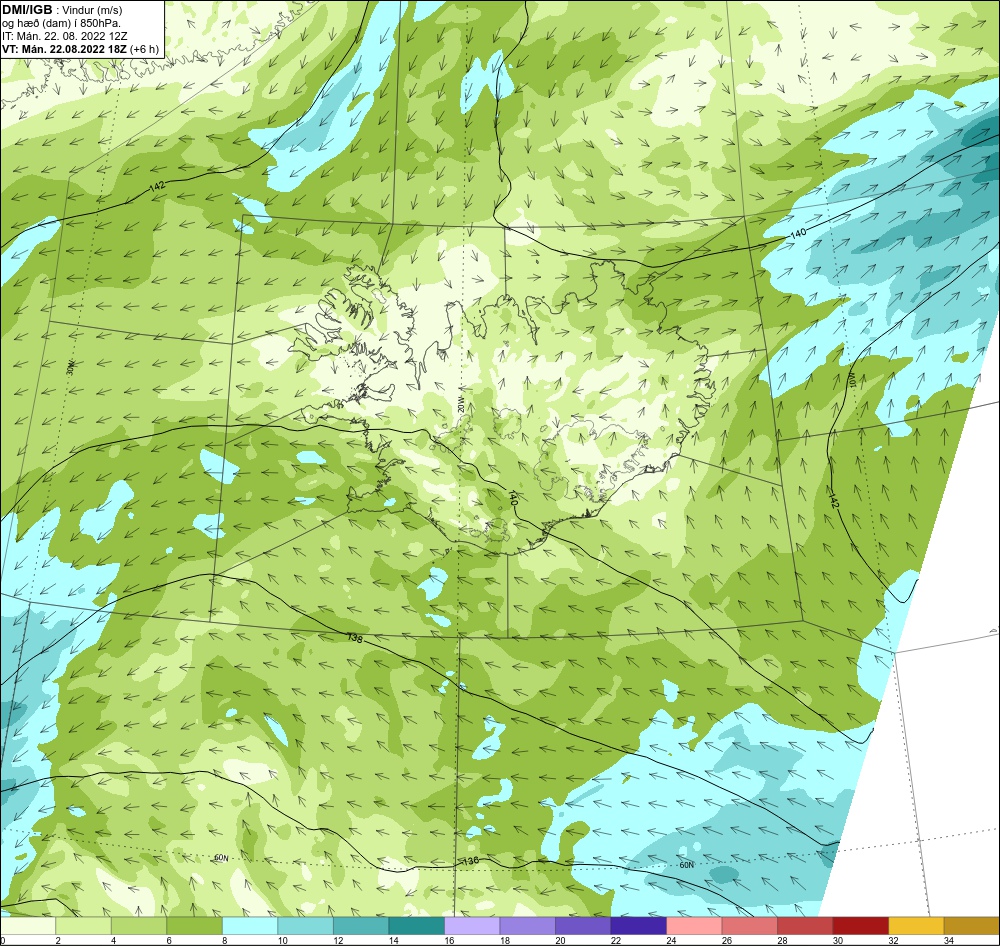Click the 'Vindur (m/s)' label
Screen dimensions: 1000x946
point(93,11)
